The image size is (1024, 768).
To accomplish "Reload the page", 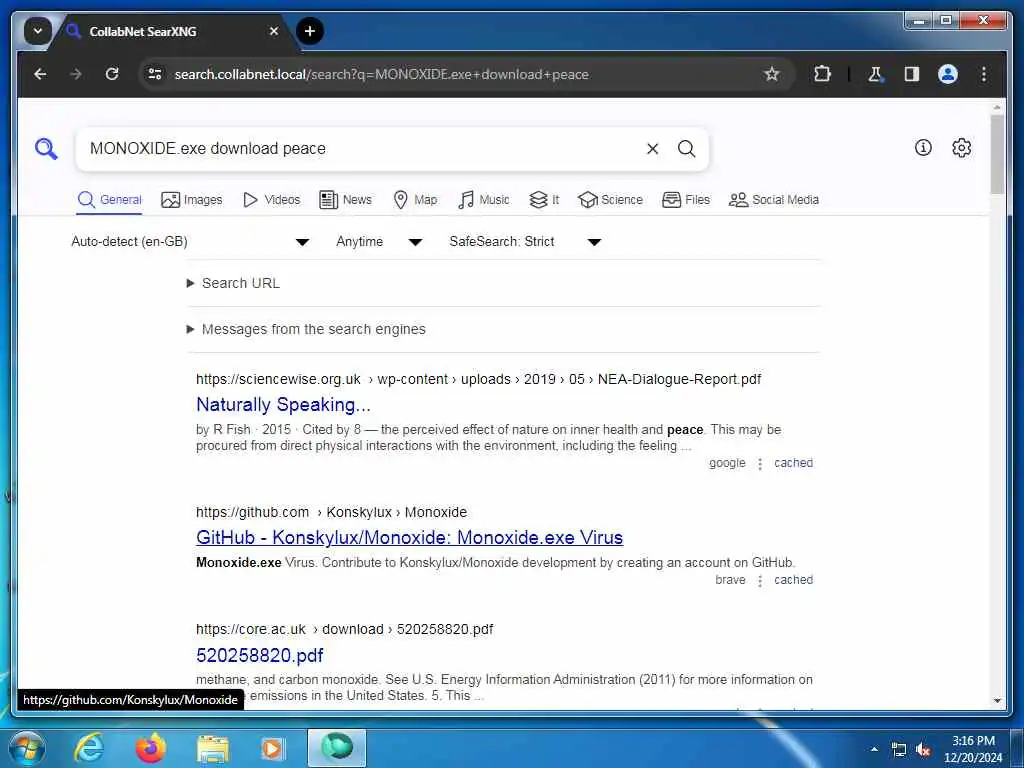I will coord(112,74).
